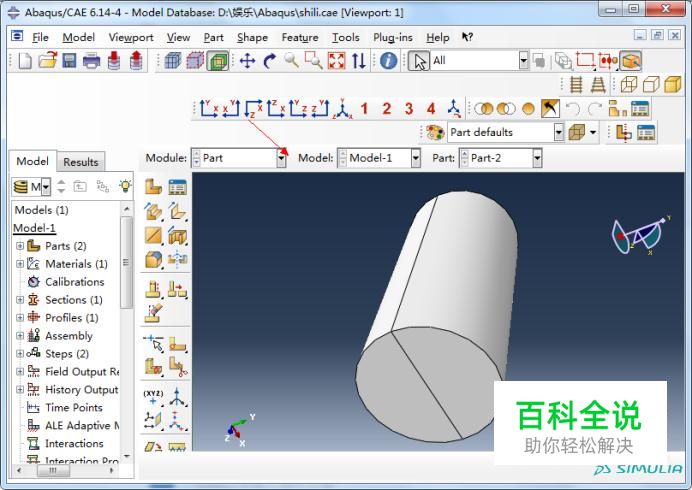Screen dimensions: 692x490
Task: Open model database folder icon
Action: (48, 60)
